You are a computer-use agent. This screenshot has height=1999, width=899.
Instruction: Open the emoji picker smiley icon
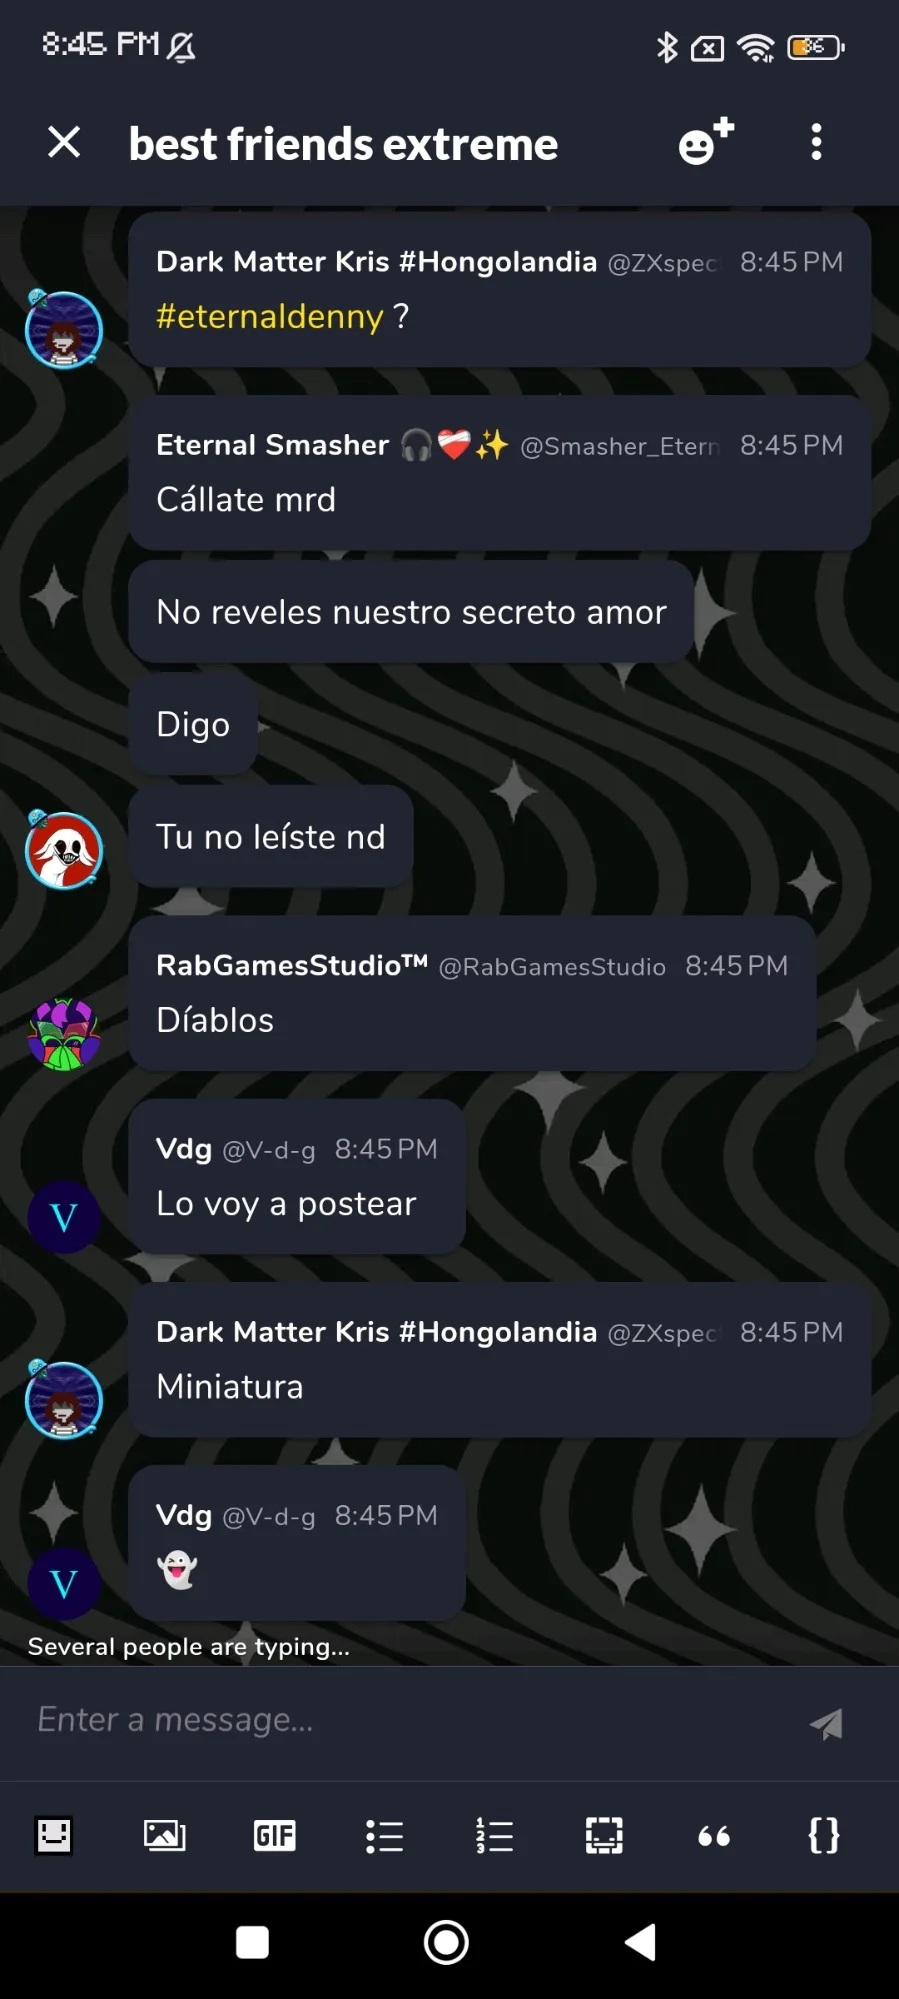coord(54,1835)
